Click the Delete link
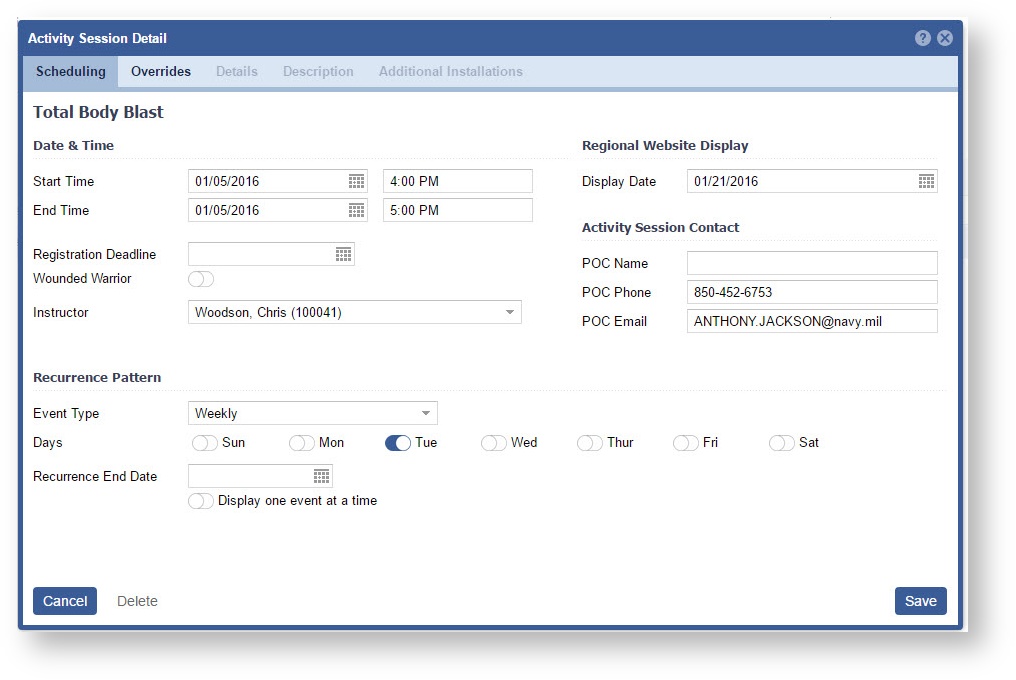Viewport: 1016px width, 680px height. 137,601
